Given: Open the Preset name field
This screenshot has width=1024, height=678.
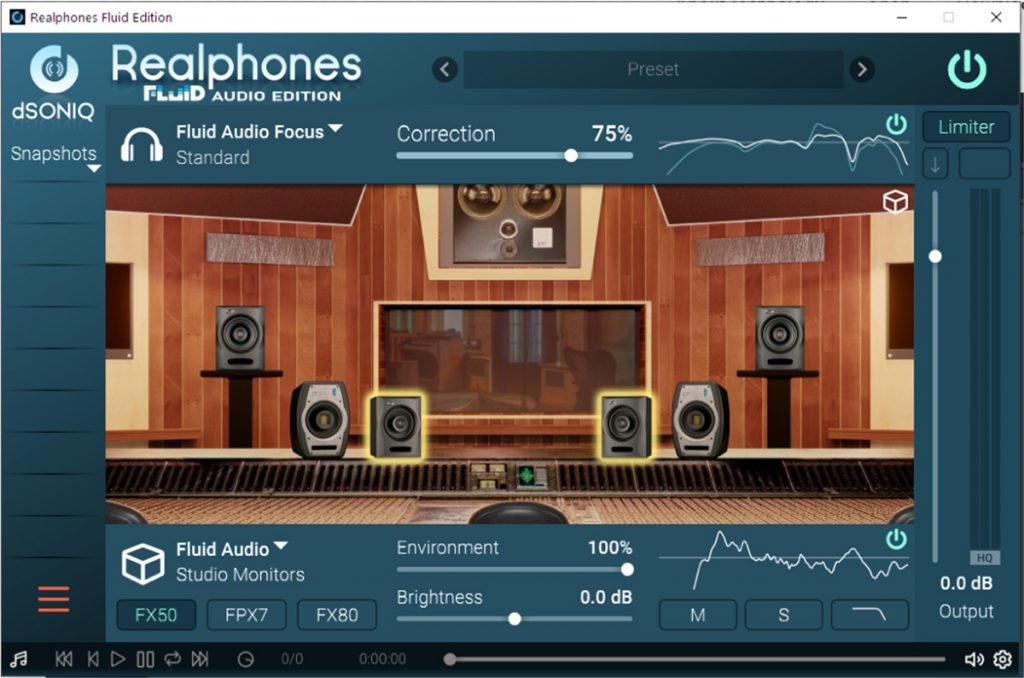Looking at the screenshot, I should coord(653,69).
